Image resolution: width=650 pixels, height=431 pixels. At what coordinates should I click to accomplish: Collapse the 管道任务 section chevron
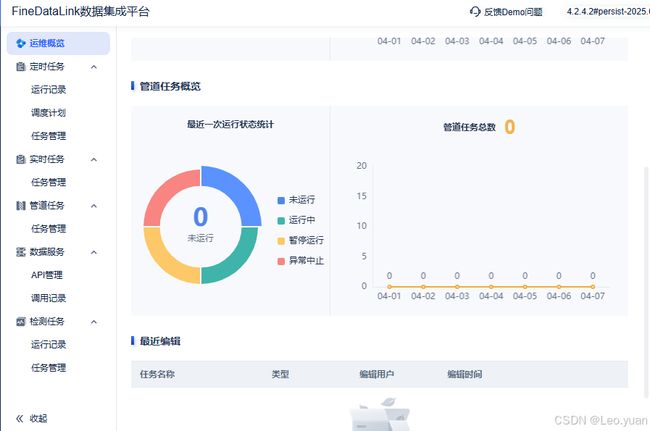coord(94,206)
